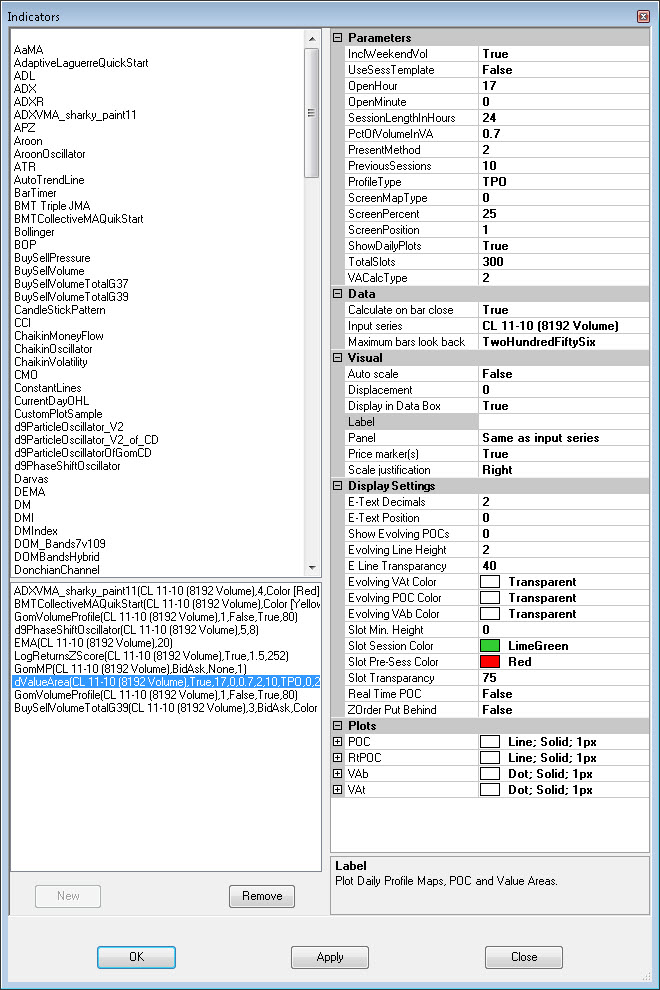Click the Red Slot Pre-Sess Color swatch
660x990 pixels.
point(490,662)
